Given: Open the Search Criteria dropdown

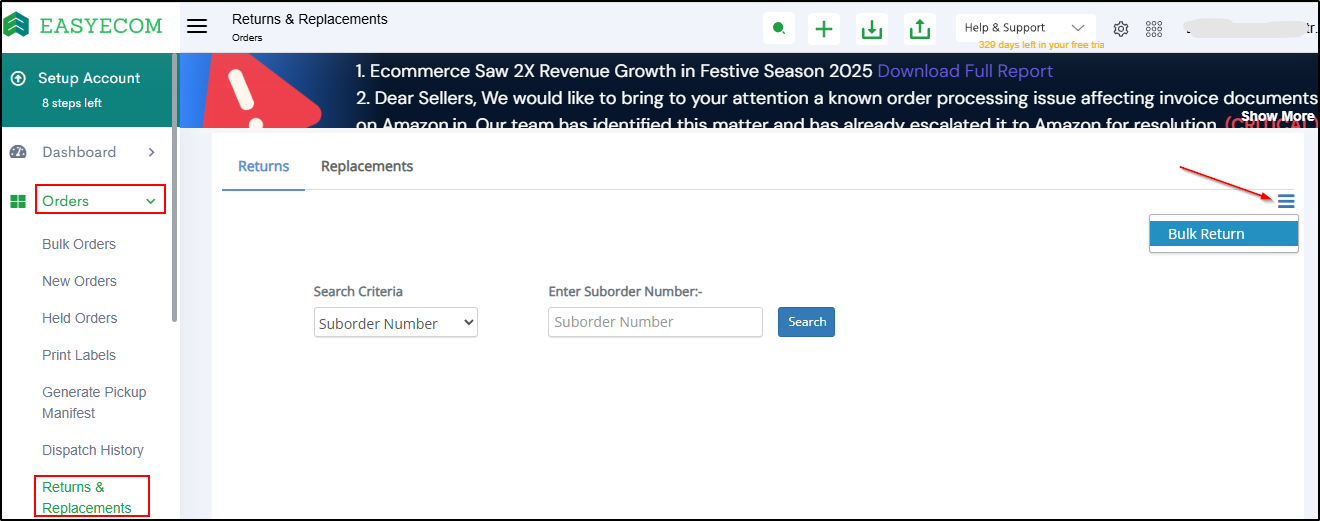Looking at the screenshot, I should (x=395, y=323).
